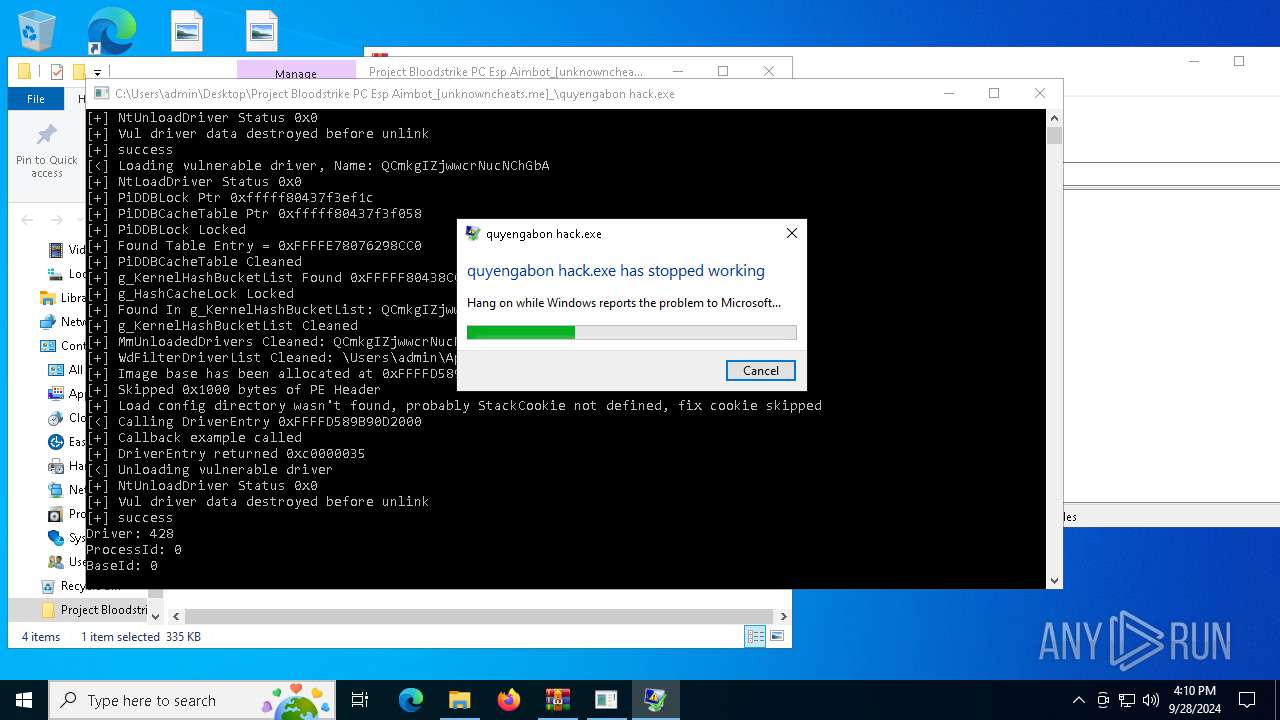Select Videos in the Explorer navigation pane

tap(69, 250)
